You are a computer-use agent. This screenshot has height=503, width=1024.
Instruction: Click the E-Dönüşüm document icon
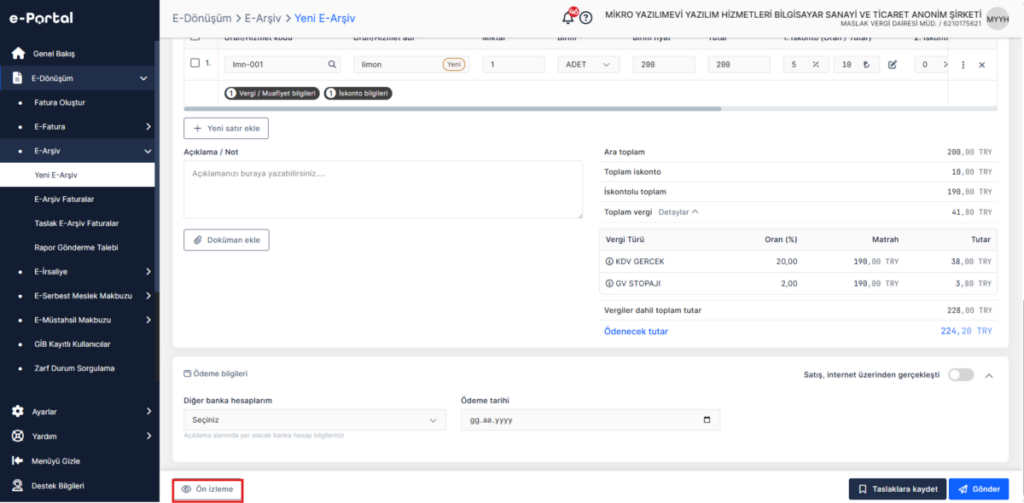tap(18, 78)
